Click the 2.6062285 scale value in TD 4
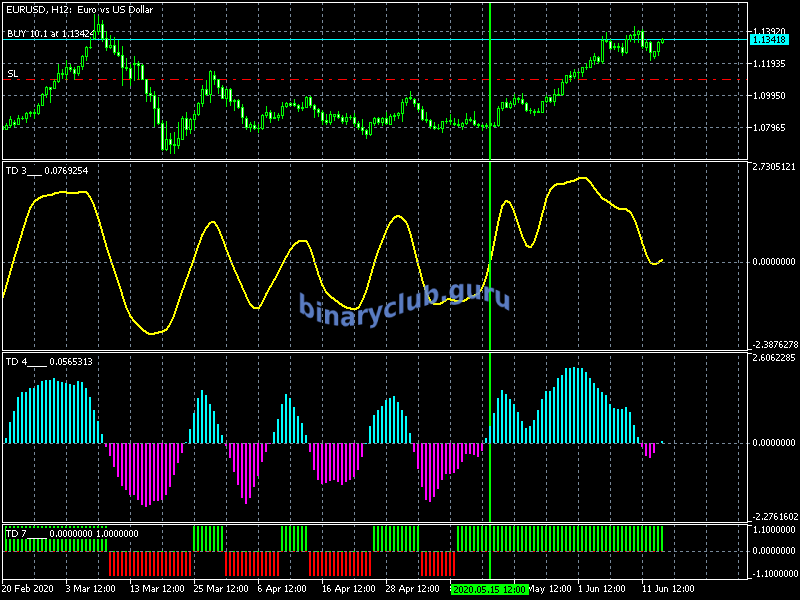This screenshot has height=600, width=800. pyautogui.click(x=773, y=358)
